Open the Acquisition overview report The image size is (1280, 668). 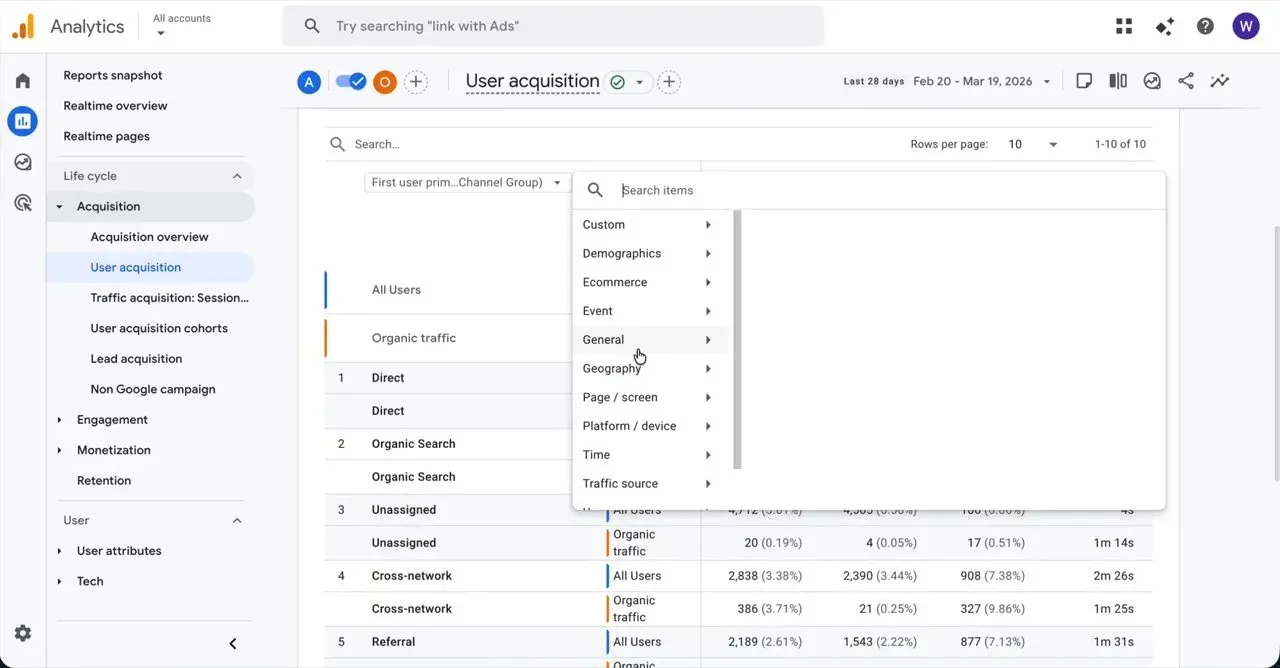click(150, 237)
